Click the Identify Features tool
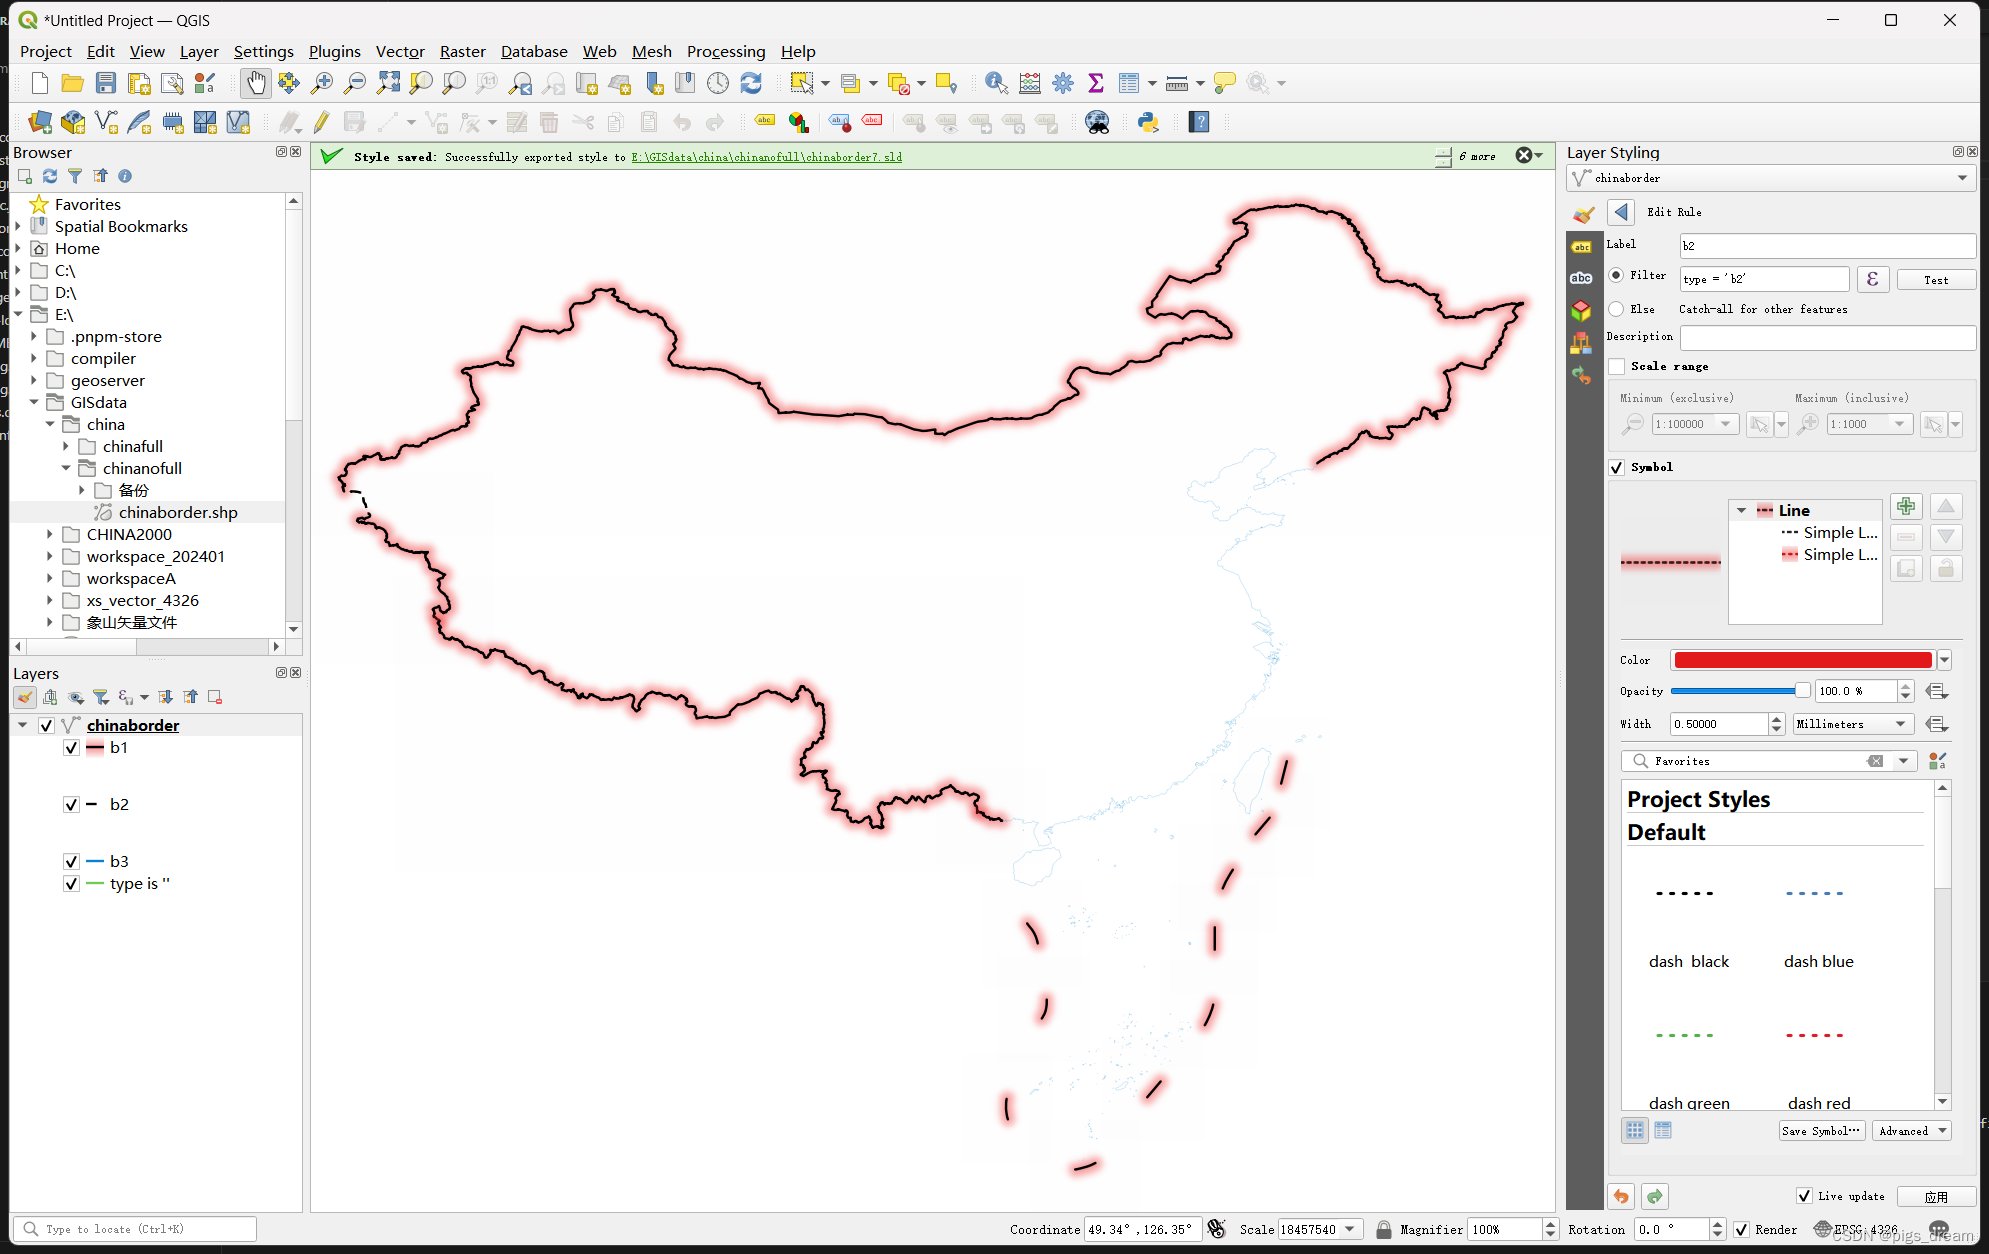Viewport: 1989px width, 1254px height. click(x=996, y=83)
